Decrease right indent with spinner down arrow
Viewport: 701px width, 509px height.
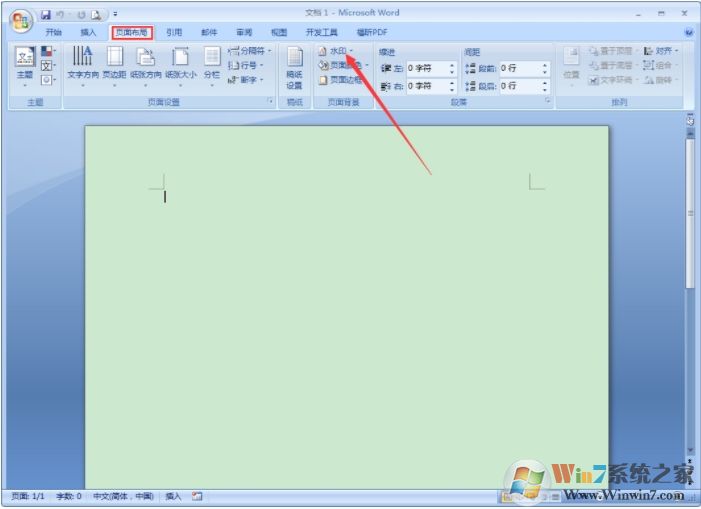point(452,89)
